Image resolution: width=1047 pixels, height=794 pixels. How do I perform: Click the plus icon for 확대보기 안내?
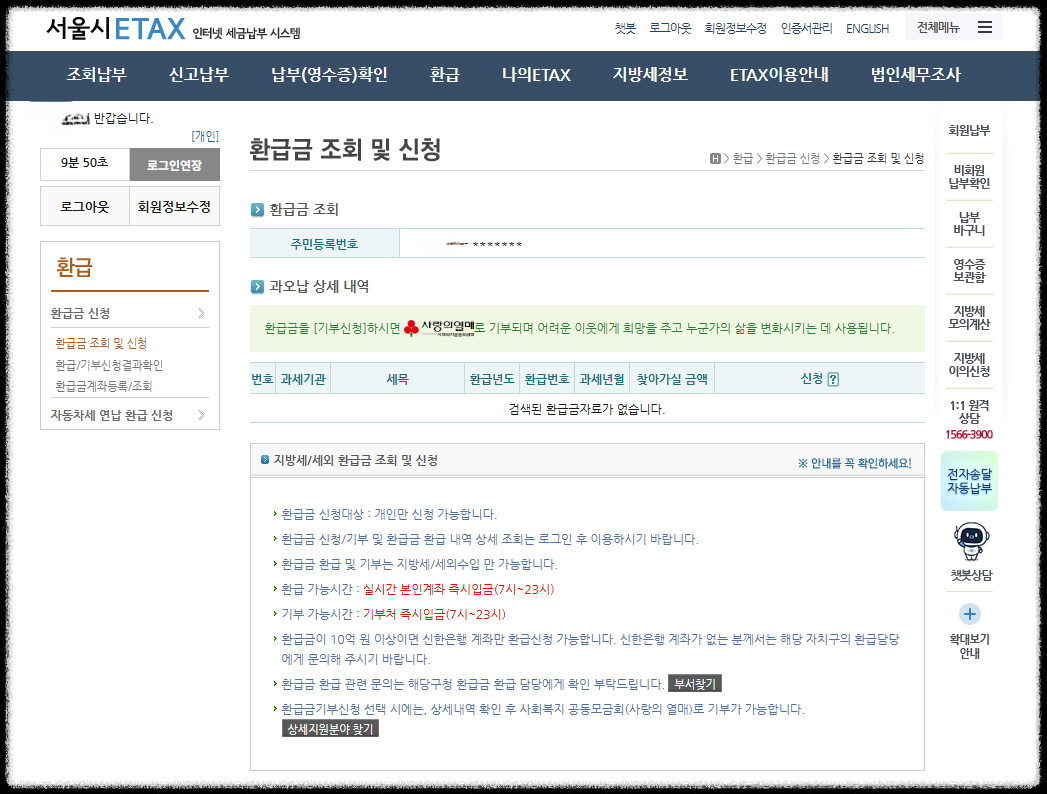click(970, 614)
